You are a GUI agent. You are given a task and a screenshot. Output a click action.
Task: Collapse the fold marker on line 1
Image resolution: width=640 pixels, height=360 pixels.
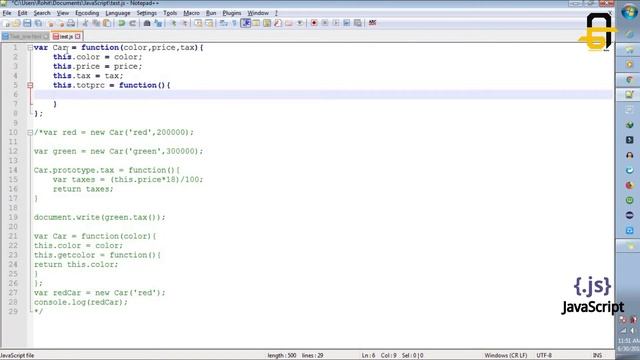30,48
